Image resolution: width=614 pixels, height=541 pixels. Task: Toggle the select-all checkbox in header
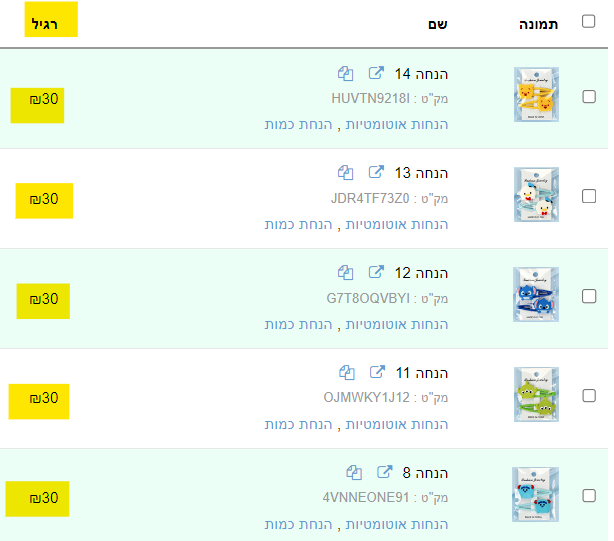pyautogui.click(x=588, y=22)
